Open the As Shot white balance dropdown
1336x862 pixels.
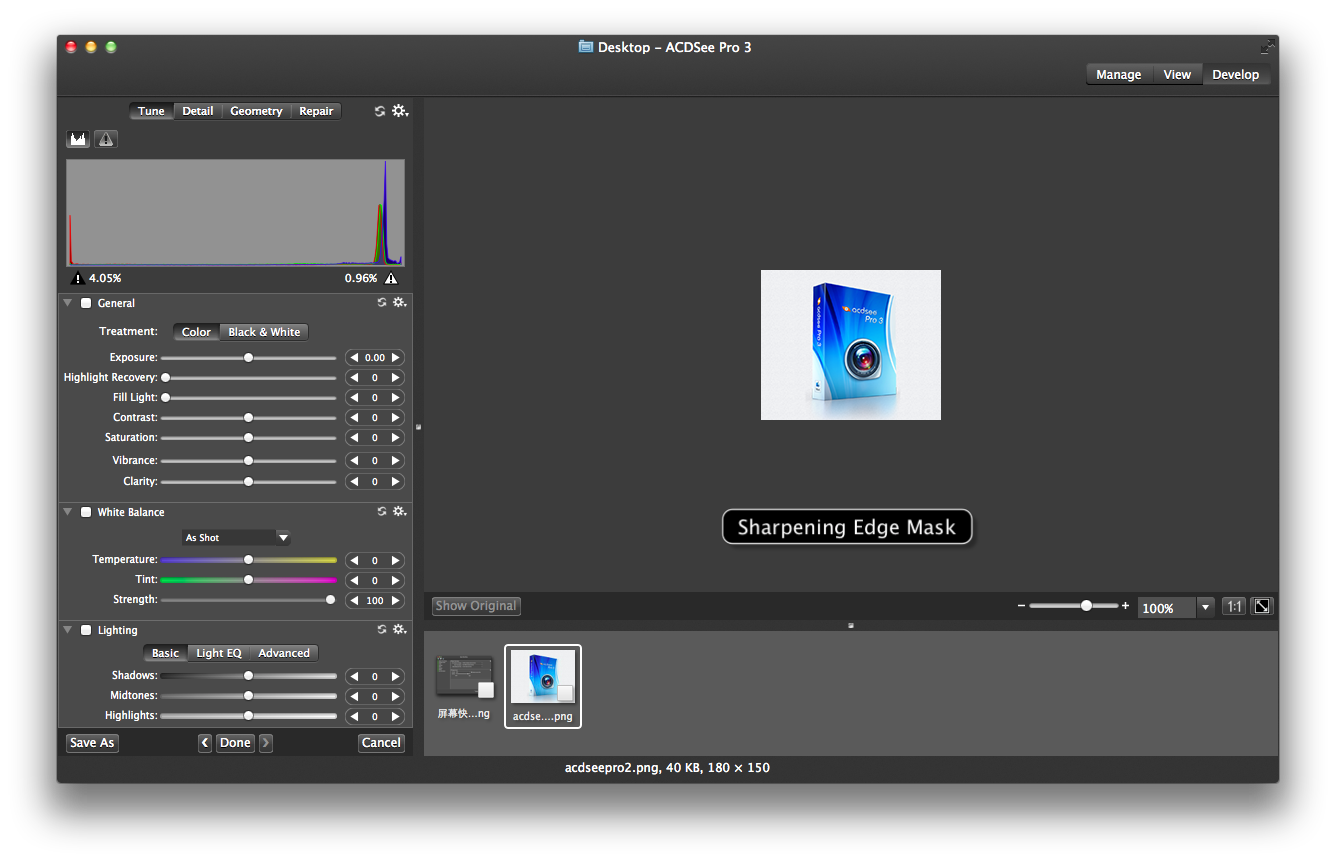pyautogui.click(x=236, y=538)
